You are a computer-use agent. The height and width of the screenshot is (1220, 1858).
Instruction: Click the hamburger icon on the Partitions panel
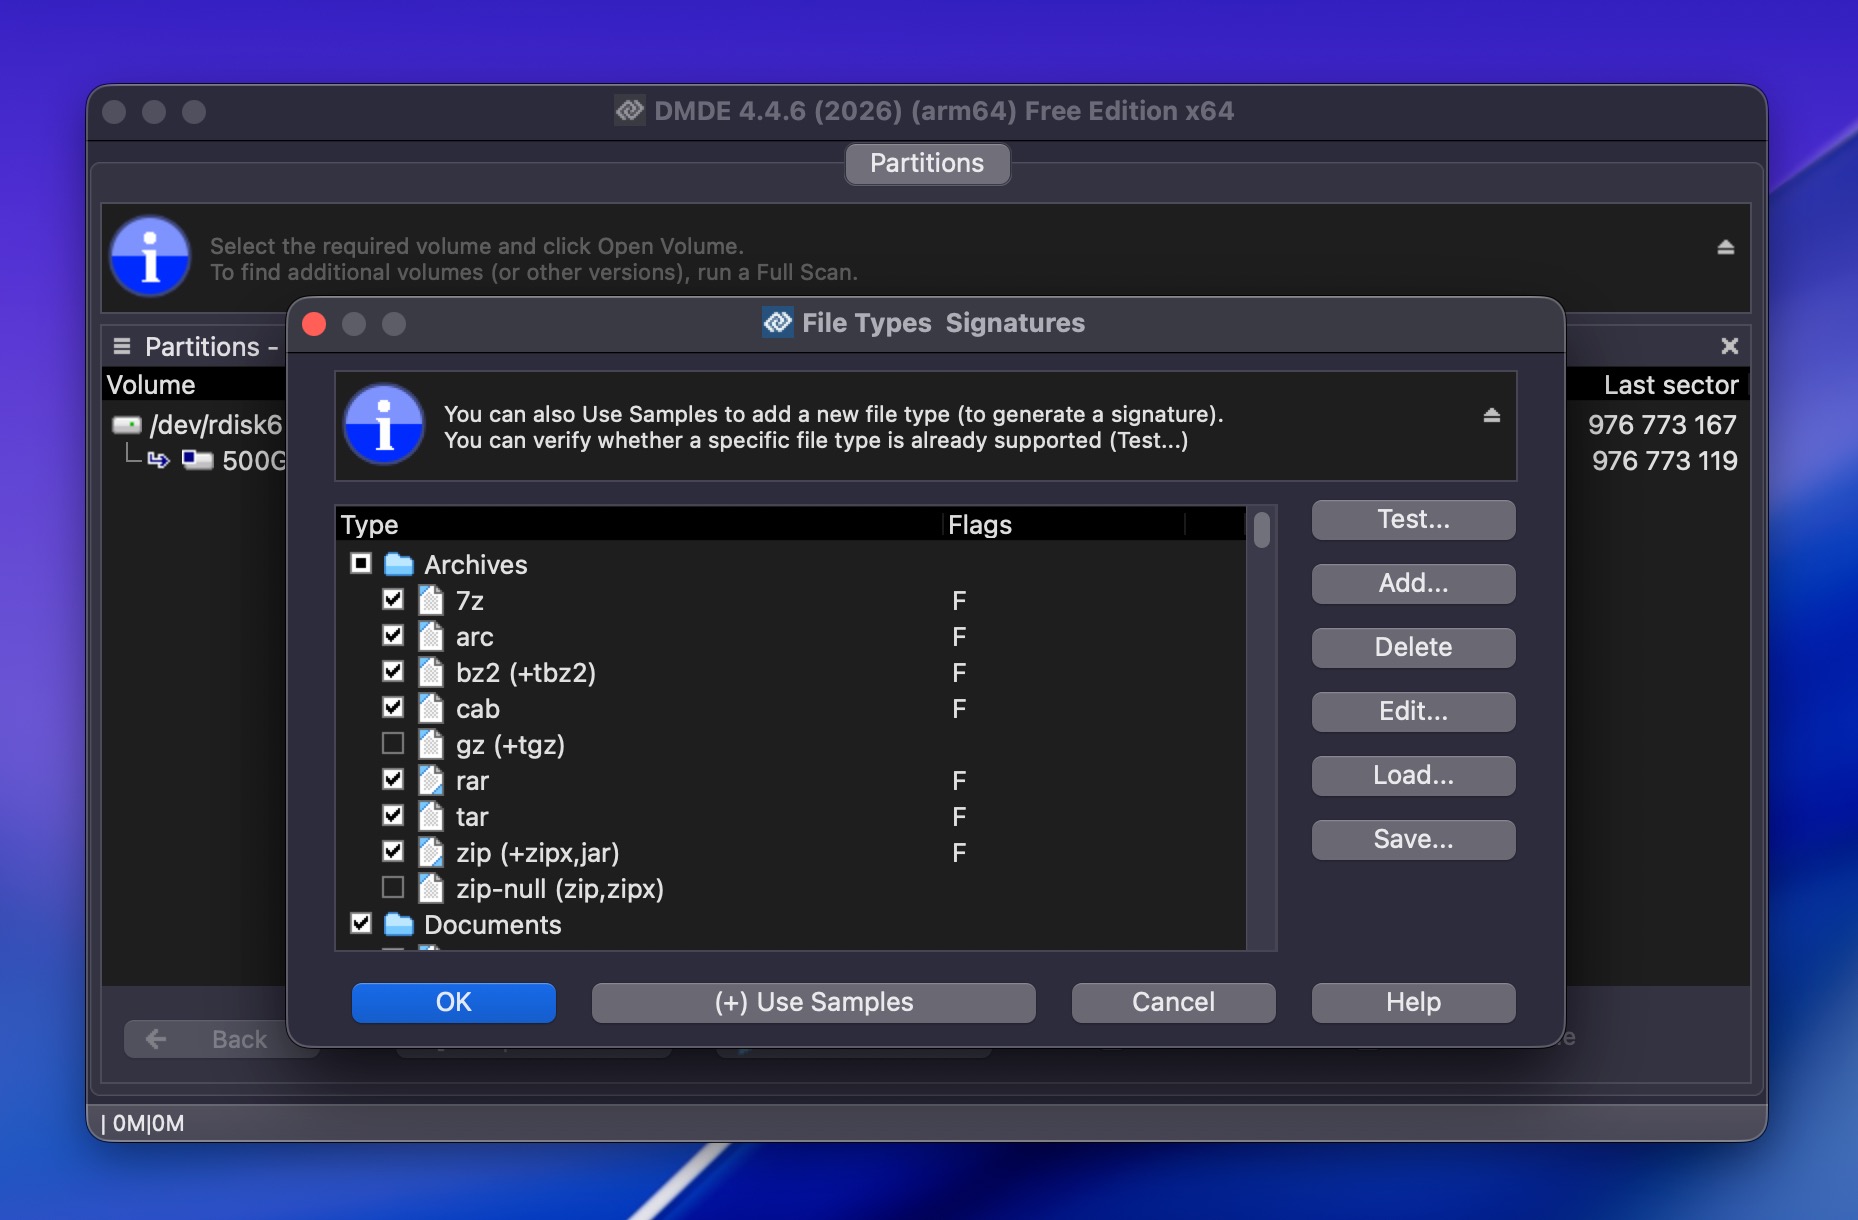[121, 346]
